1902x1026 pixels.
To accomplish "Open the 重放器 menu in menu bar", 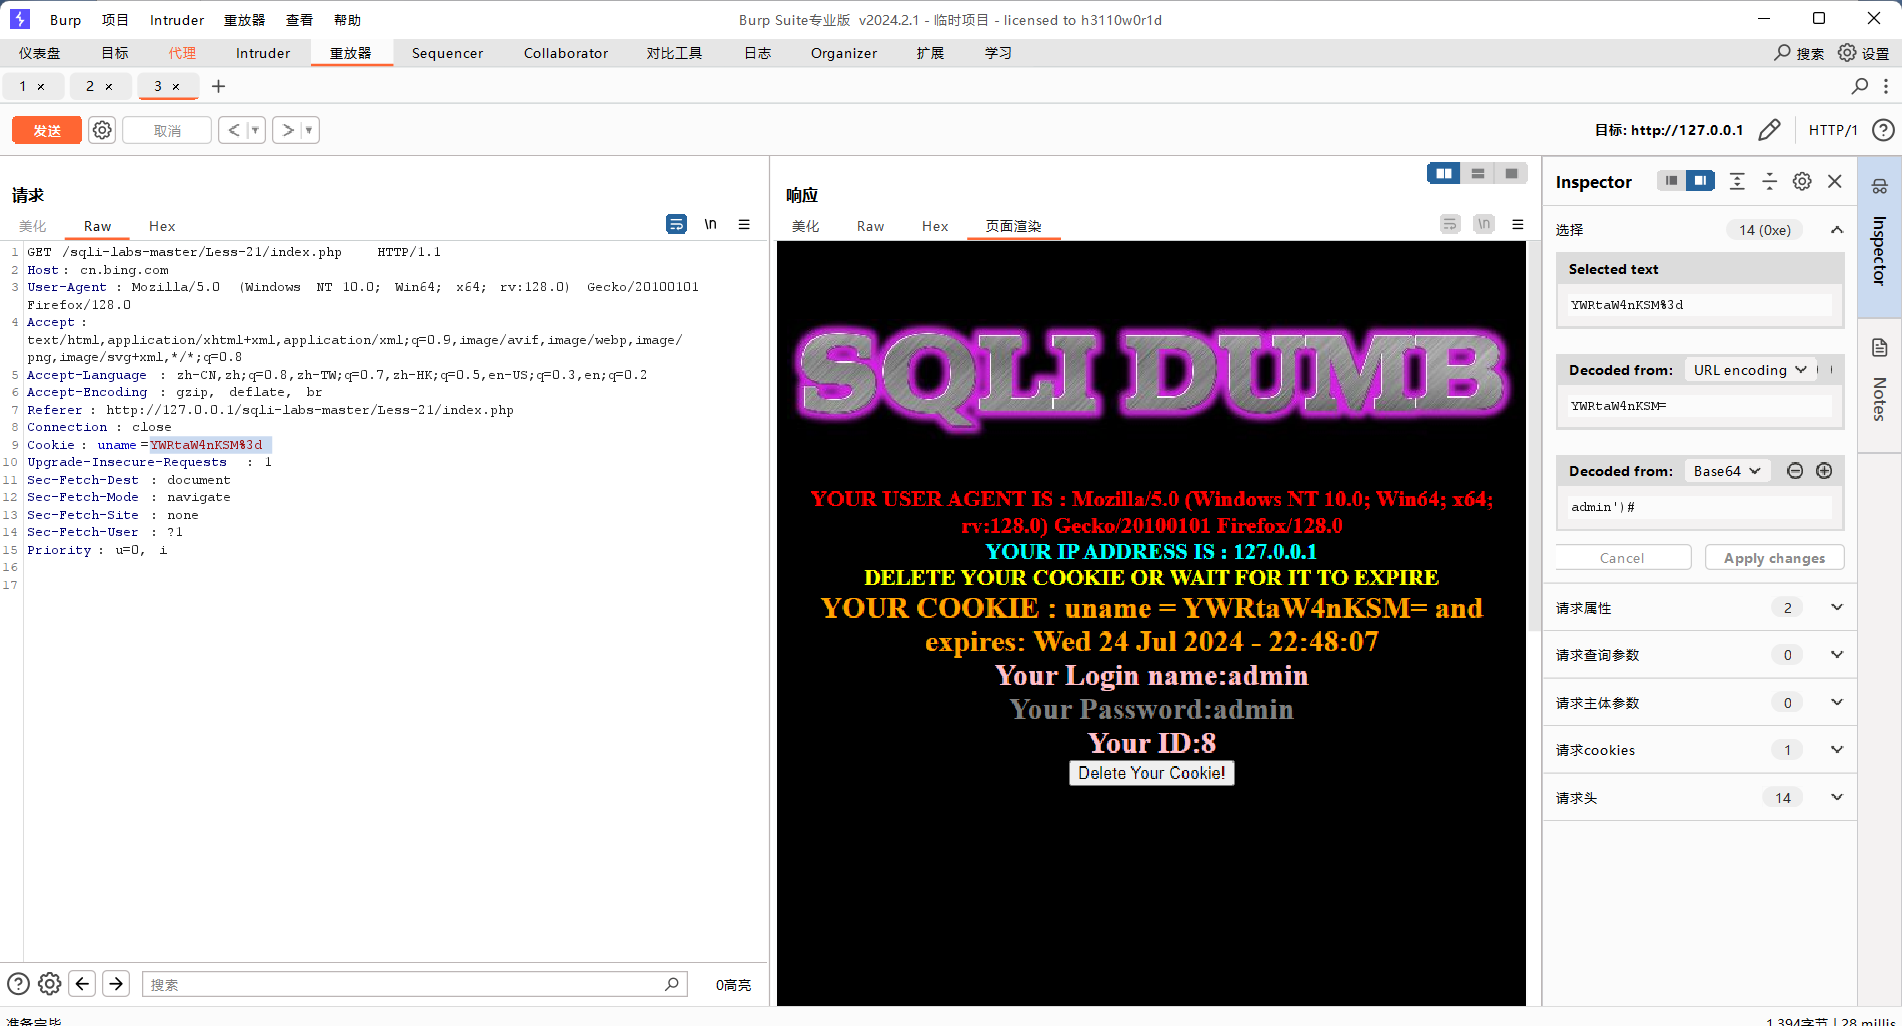I will pyautogui.click(x=244, y=20).
